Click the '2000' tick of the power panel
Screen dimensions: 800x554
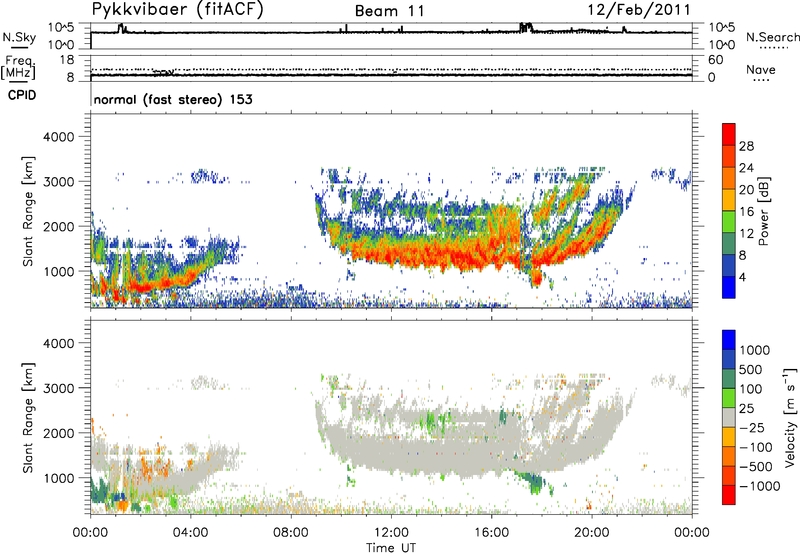pyautogui.click(x=59, y=226)
